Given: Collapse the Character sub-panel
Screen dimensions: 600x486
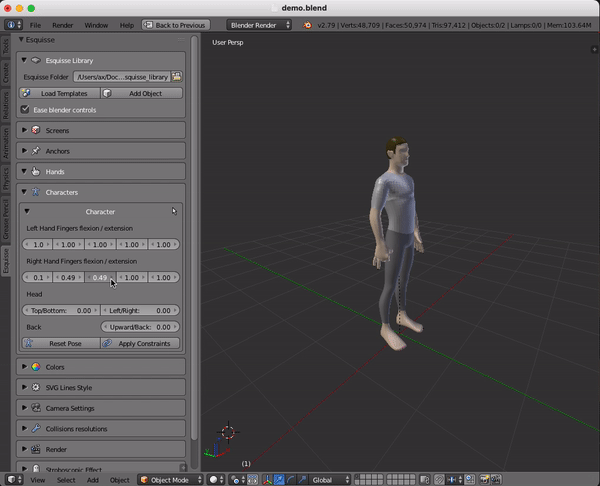Looking at the screenshot, I should (x=27, y=211).
